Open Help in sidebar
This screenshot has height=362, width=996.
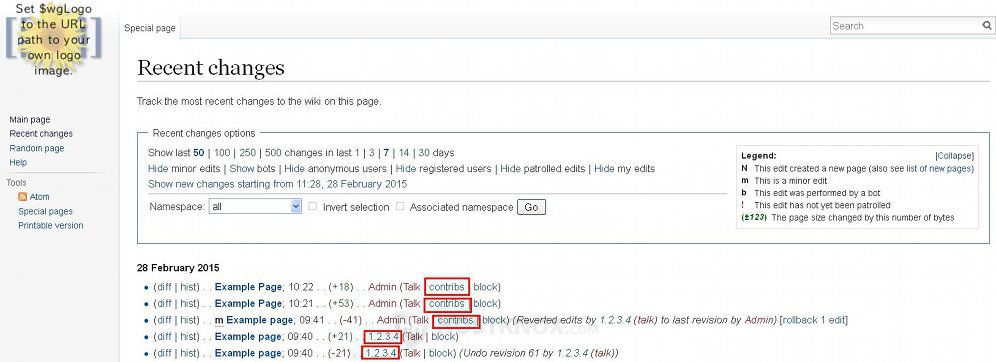(18, 163)
